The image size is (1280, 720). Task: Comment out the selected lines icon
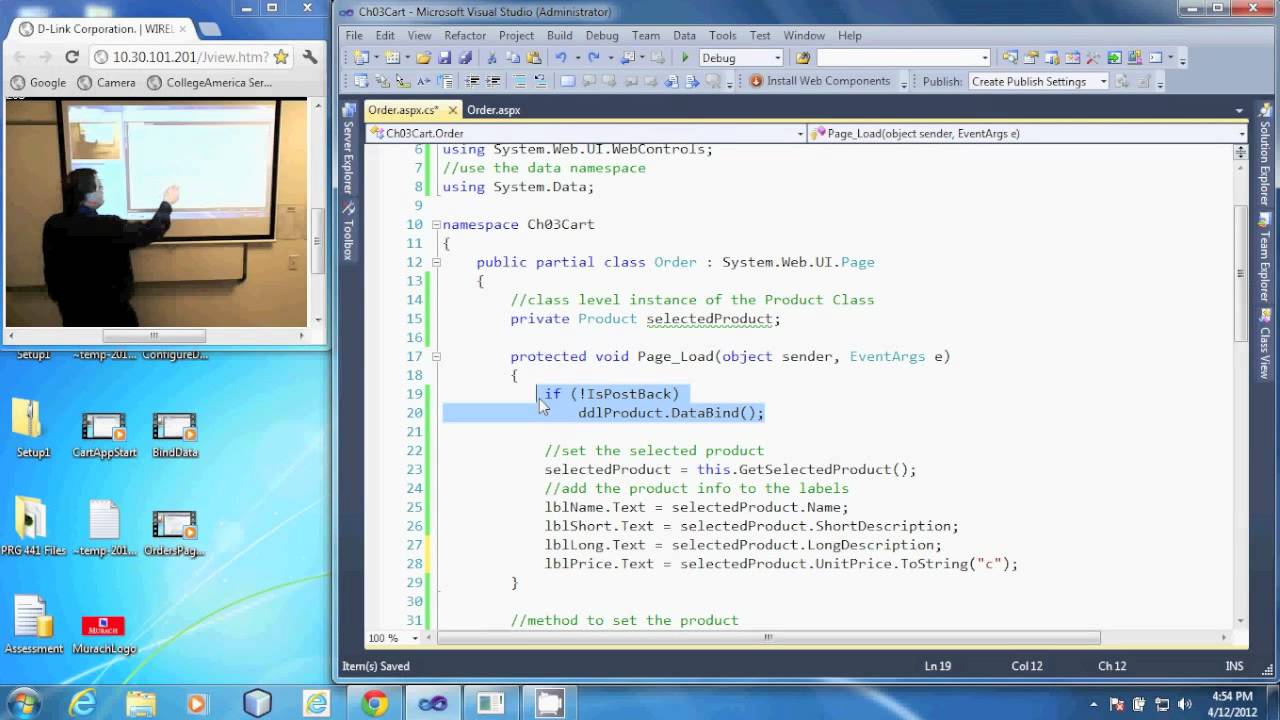(x=520, y=81)
